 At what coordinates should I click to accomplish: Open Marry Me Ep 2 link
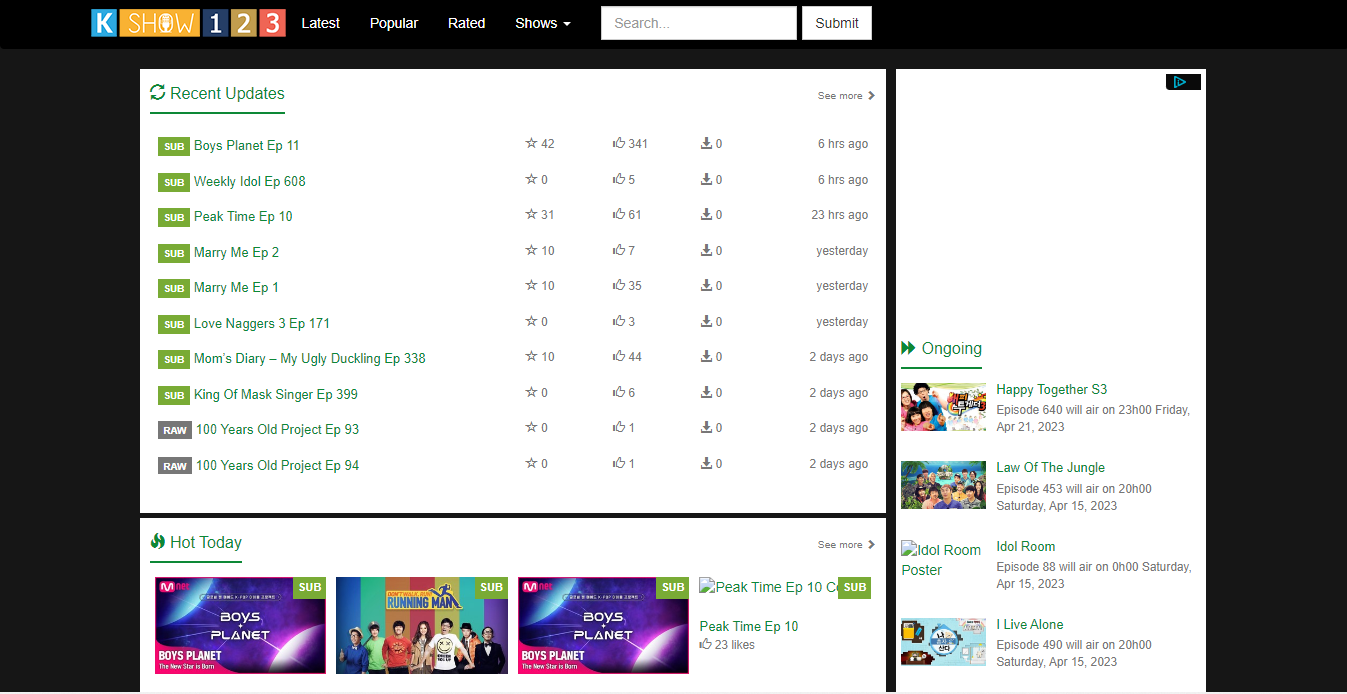coord(236,252)
